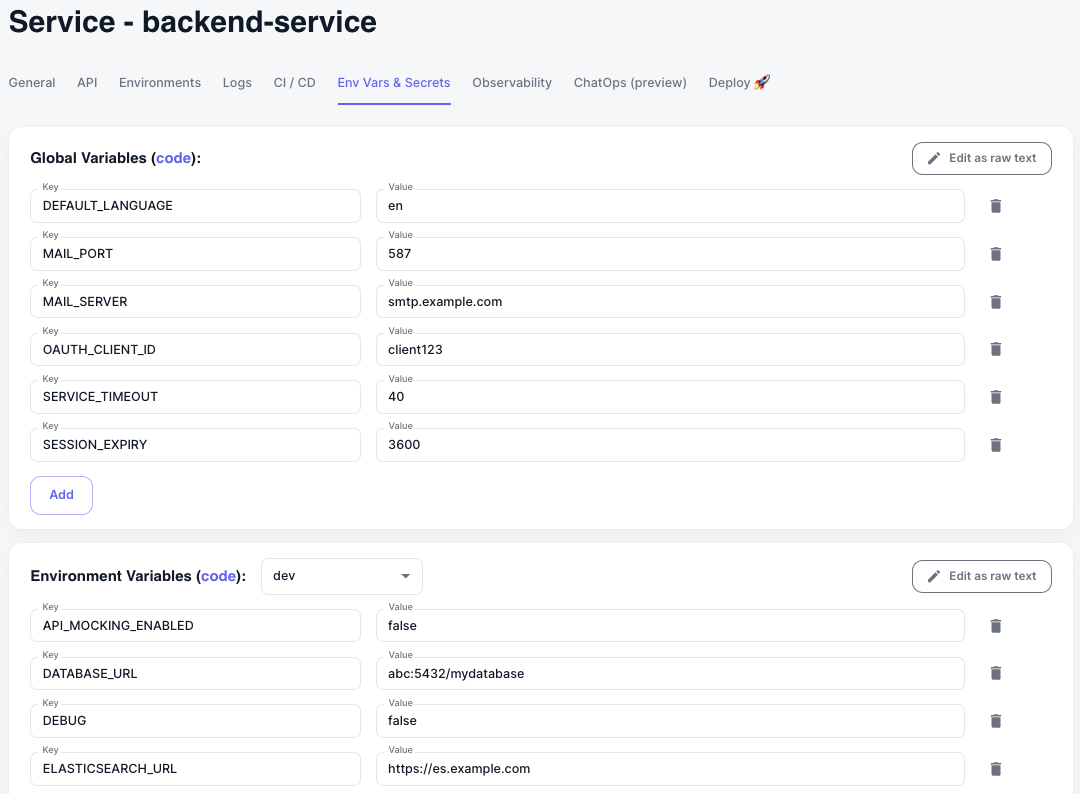The height and width of the screenshot is (794, 1080).
Task: Open the dev environment dropdown
Action: tap(341, 576)
